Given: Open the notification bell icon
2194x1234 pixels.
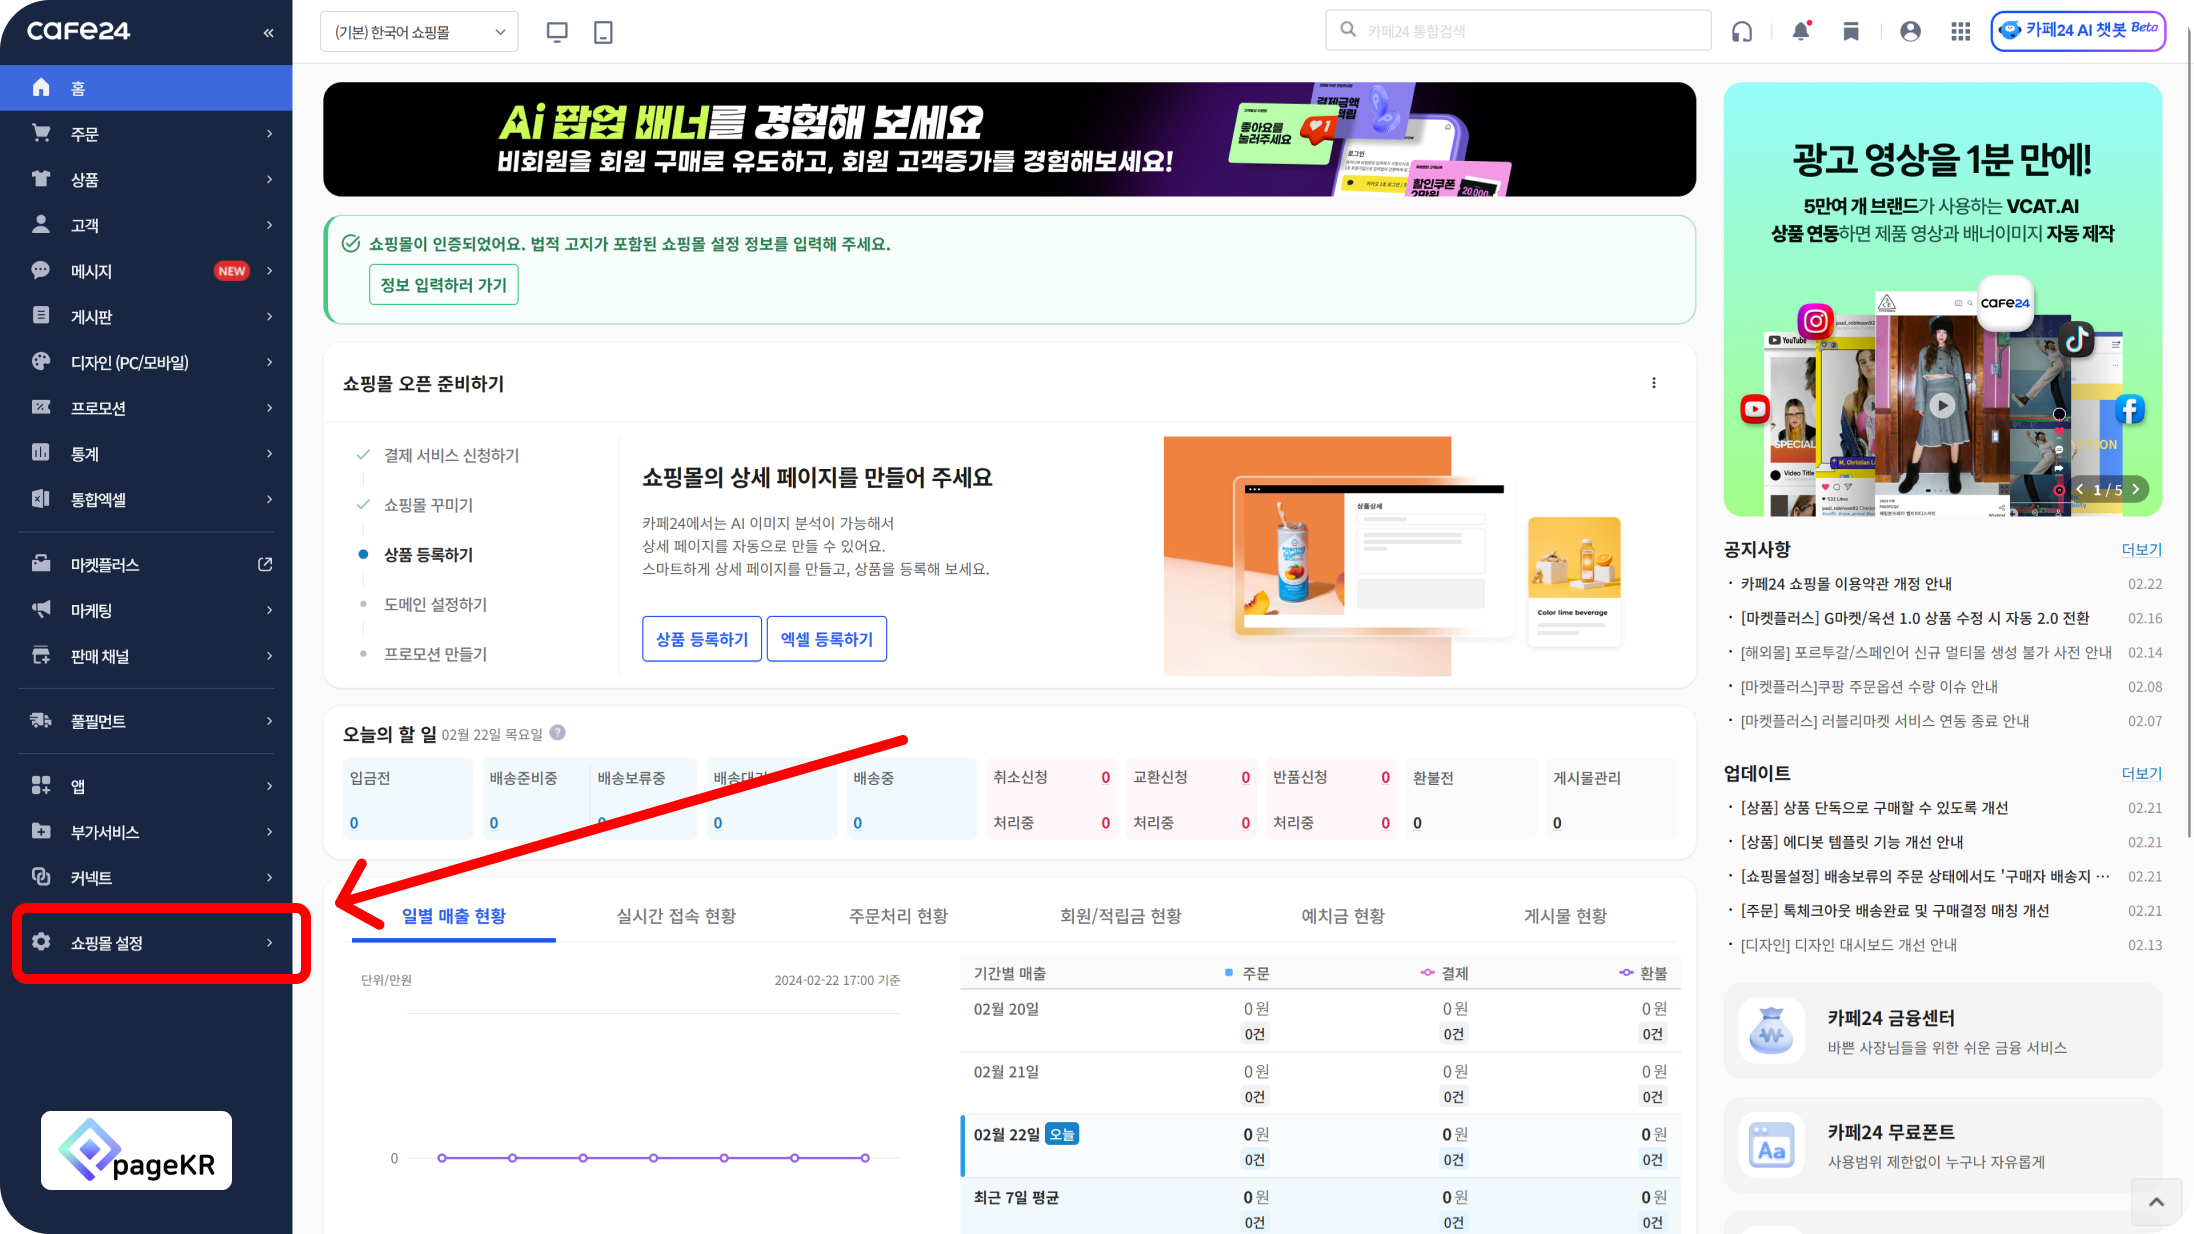Looking at the screenshot, I should tap(1801, 31).
